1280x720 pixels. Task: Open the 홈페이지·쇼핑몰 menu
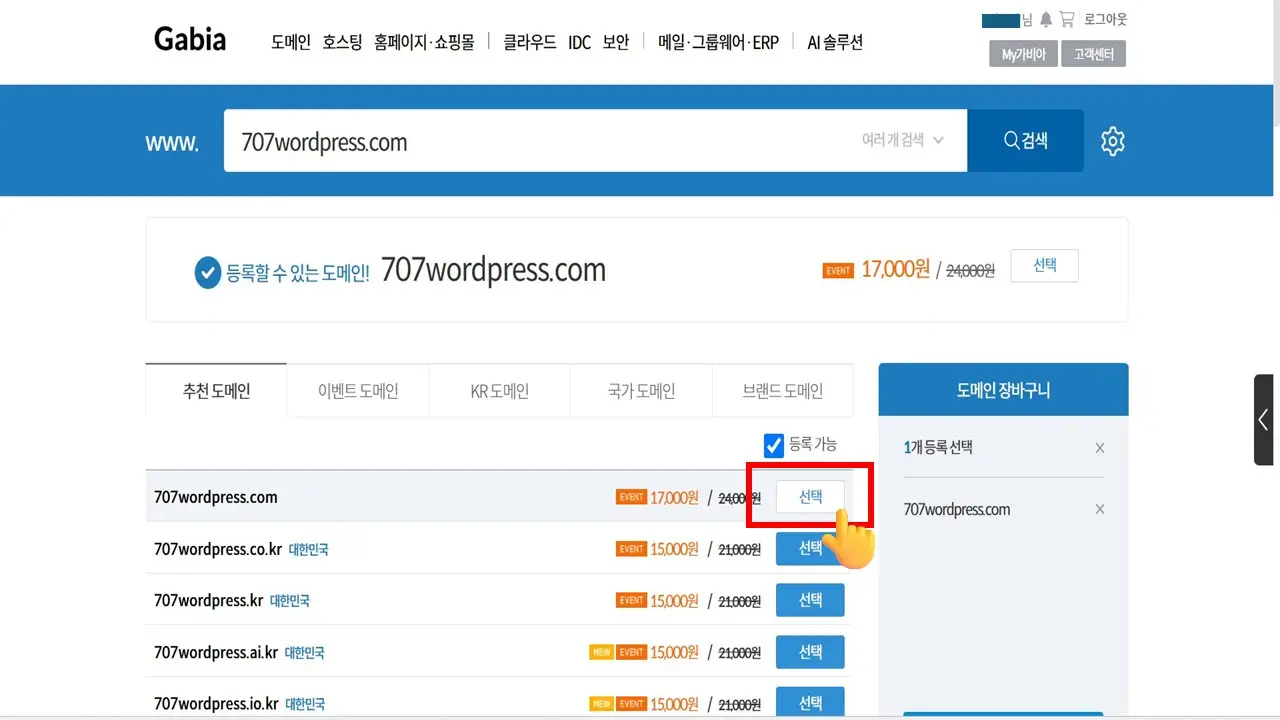click(424, 42)
